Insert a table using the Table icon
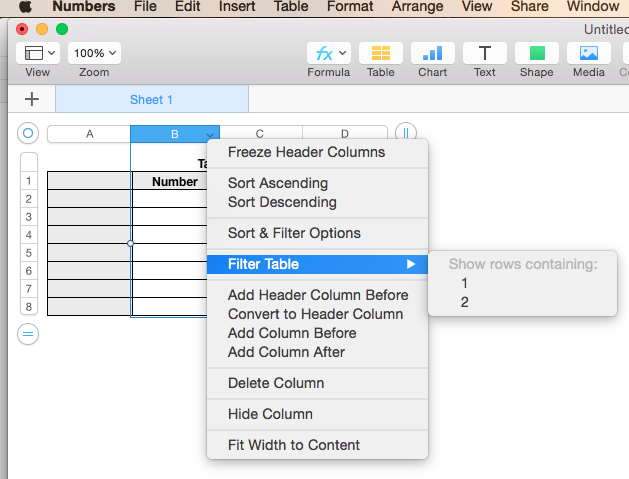The height and width of the screenshot is (479, 629). pos(380,53)
